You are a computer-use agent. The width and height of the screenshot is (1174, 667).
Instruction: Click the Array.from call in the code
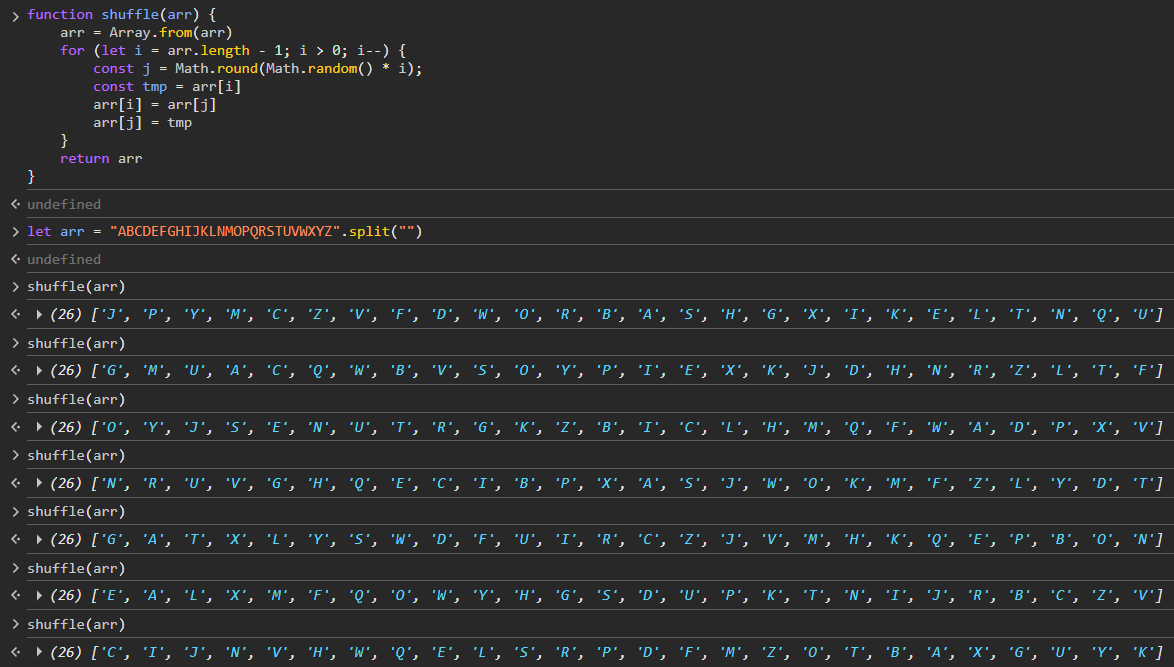146,32
